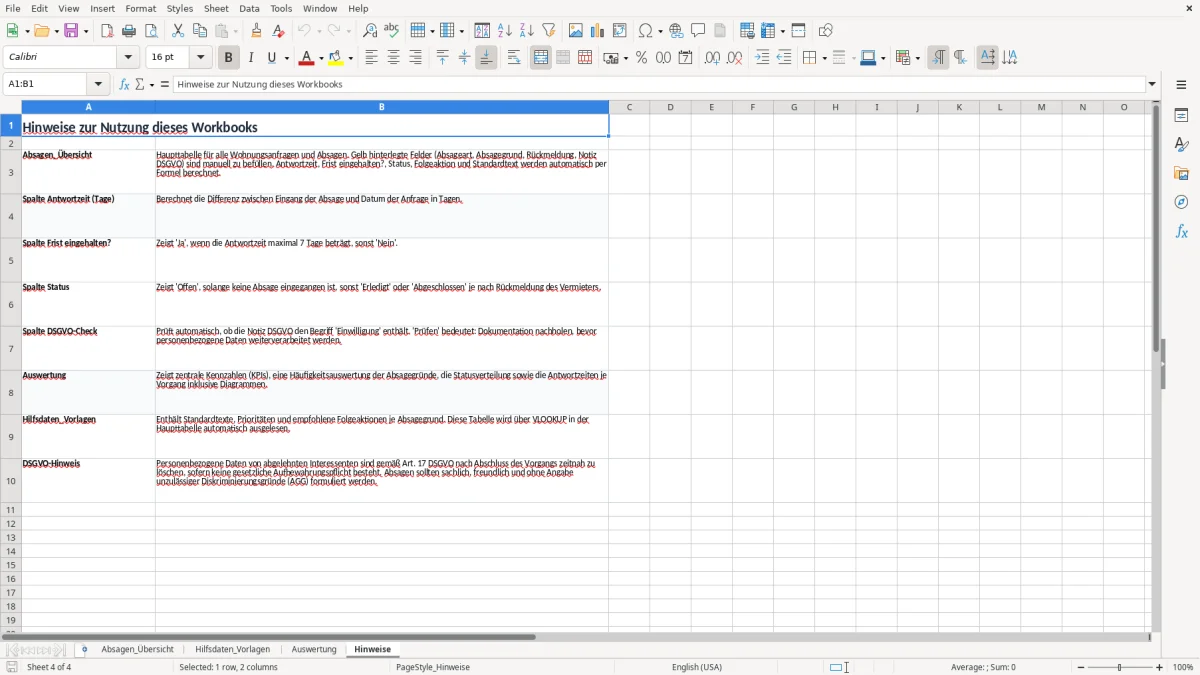Click the Print icon
Viewport: 1200px width, 675px height.
coord(129,31)
